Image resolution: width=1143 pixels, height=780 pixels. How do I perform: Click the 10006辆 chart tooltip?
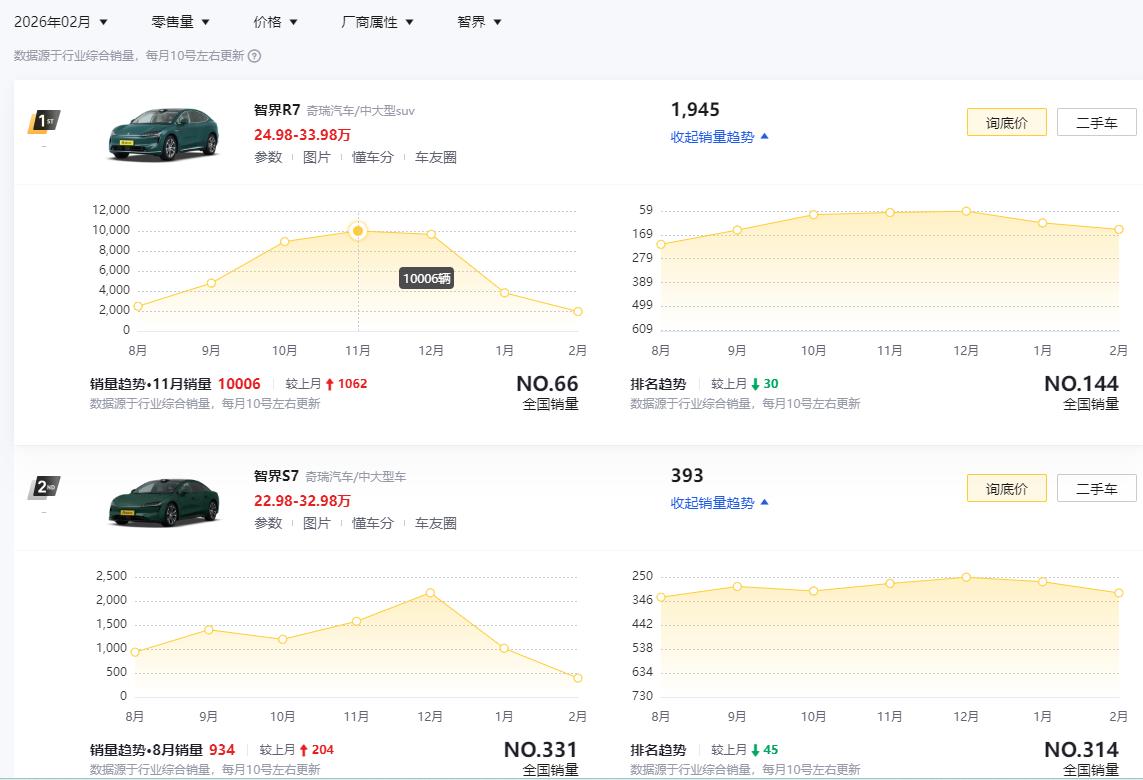point(426,278)
